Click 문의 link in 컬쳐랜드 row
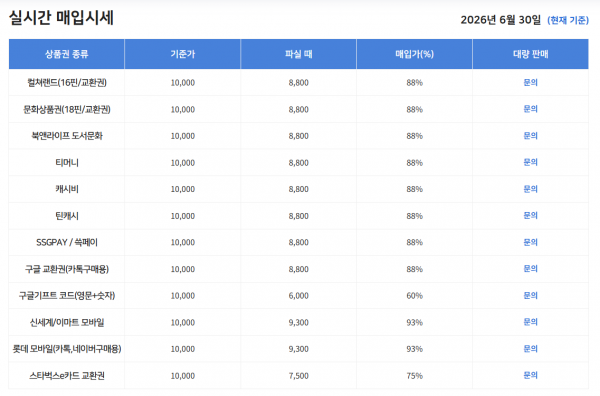600x396 pixels. 530,82
